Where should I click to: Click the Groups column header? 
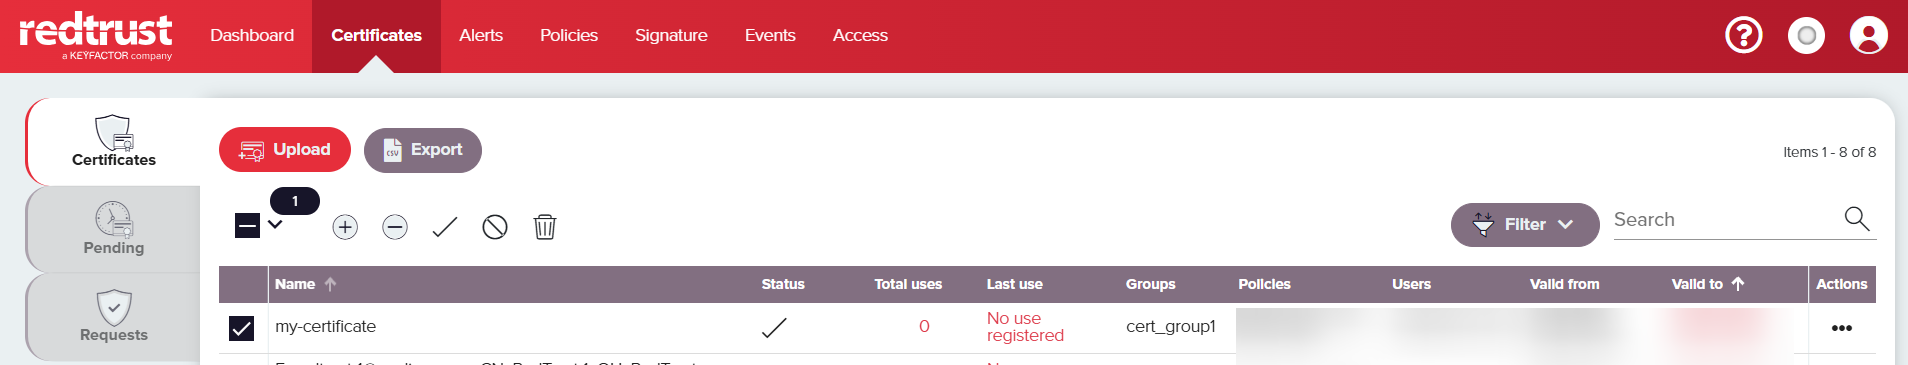point(1151,284)
